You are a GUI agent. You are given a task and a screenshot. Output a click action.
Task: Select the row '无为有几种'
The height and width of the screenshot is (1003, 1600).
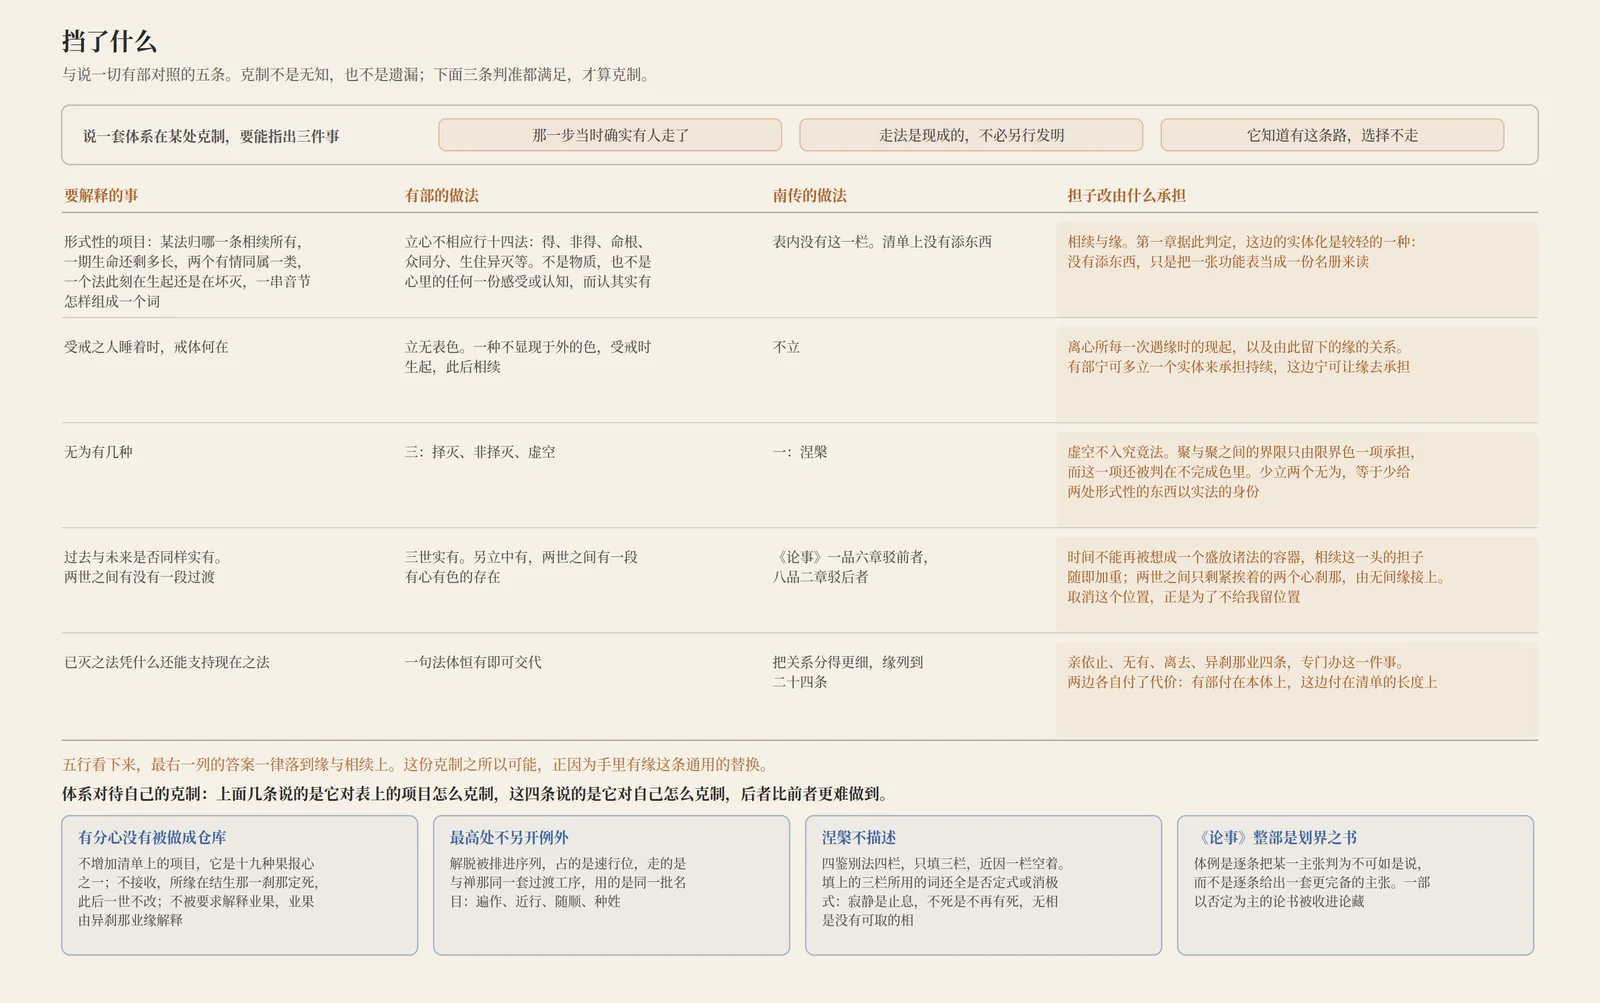[800, 475]
